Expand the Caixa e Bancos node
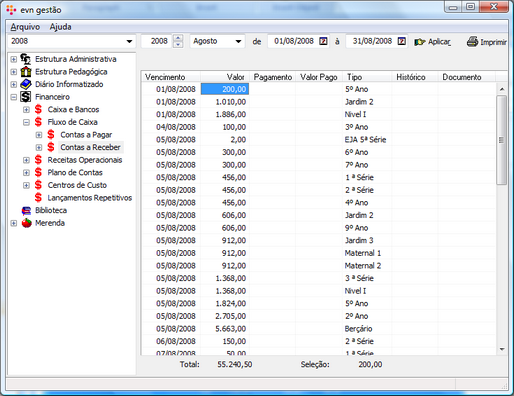 26,110
